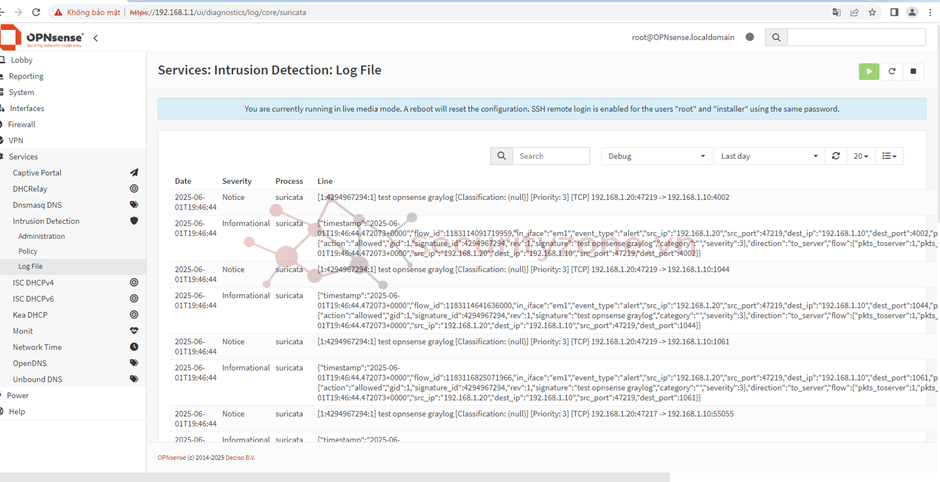This screenshot has width=940, height=482.
Task: Click the Dnsmasq DNS tags icon
Action: coord(134,204)
